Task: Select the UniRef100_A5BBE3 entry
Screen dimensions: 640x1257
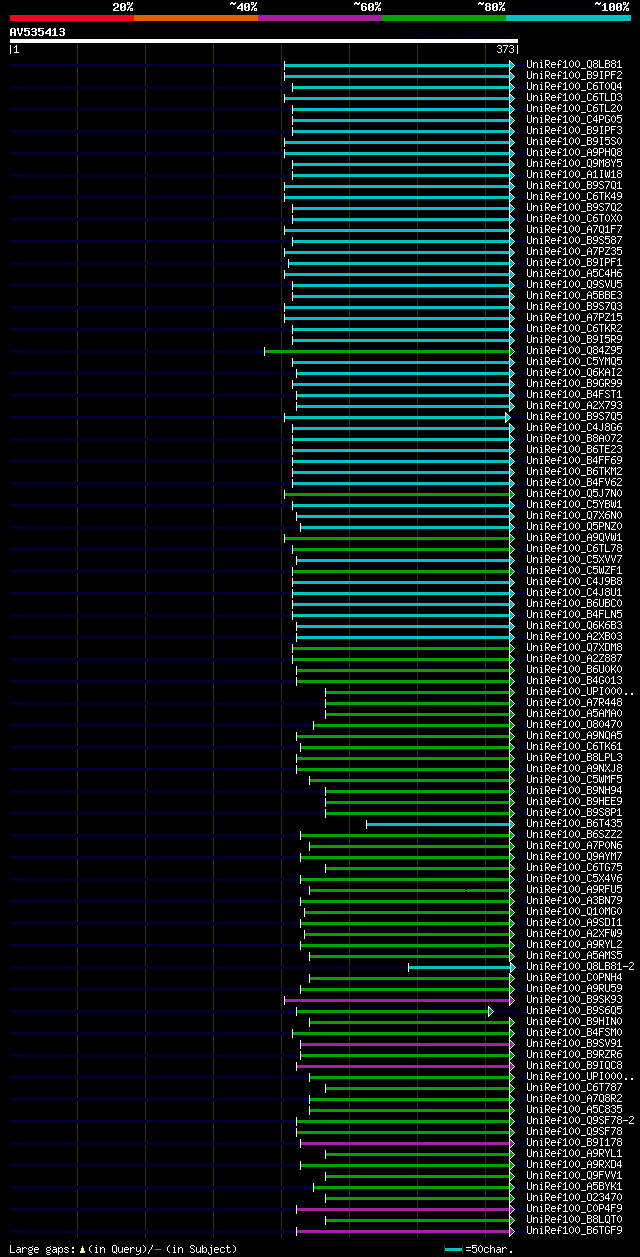Action: coord(574,296)
